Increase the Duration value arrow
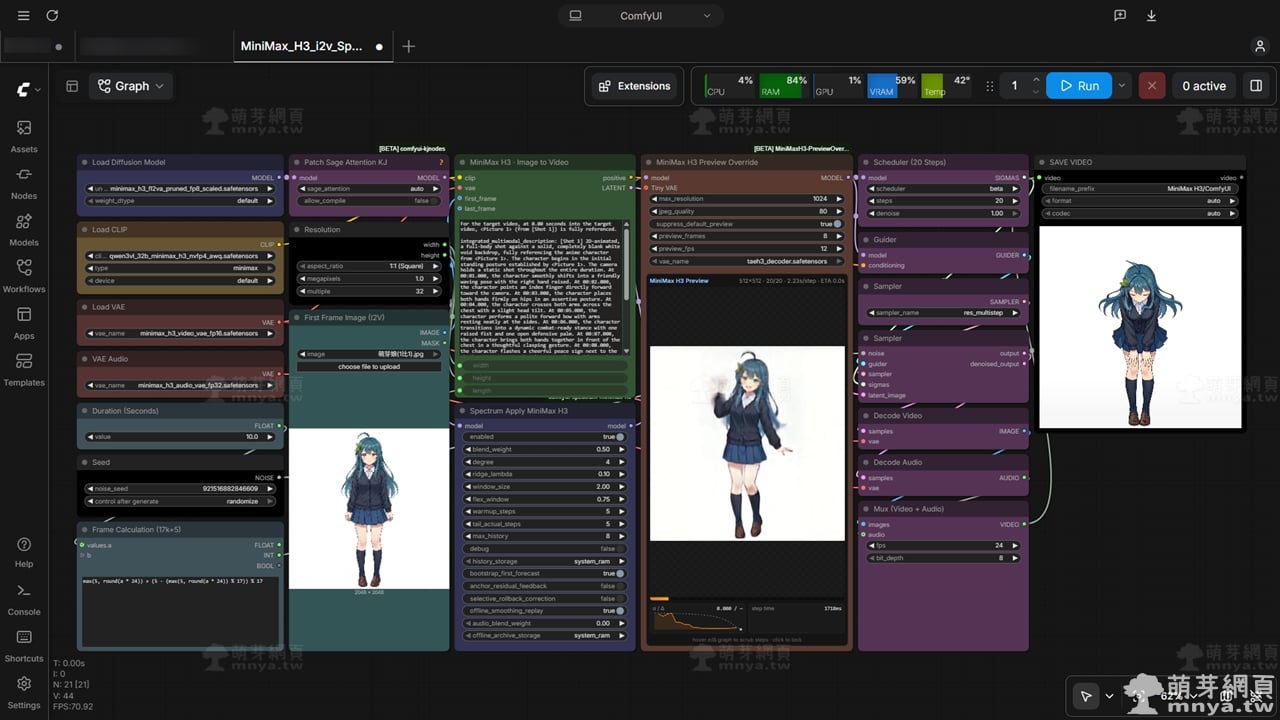Screen dimensions: 1280x720 [x=270, y=437]
